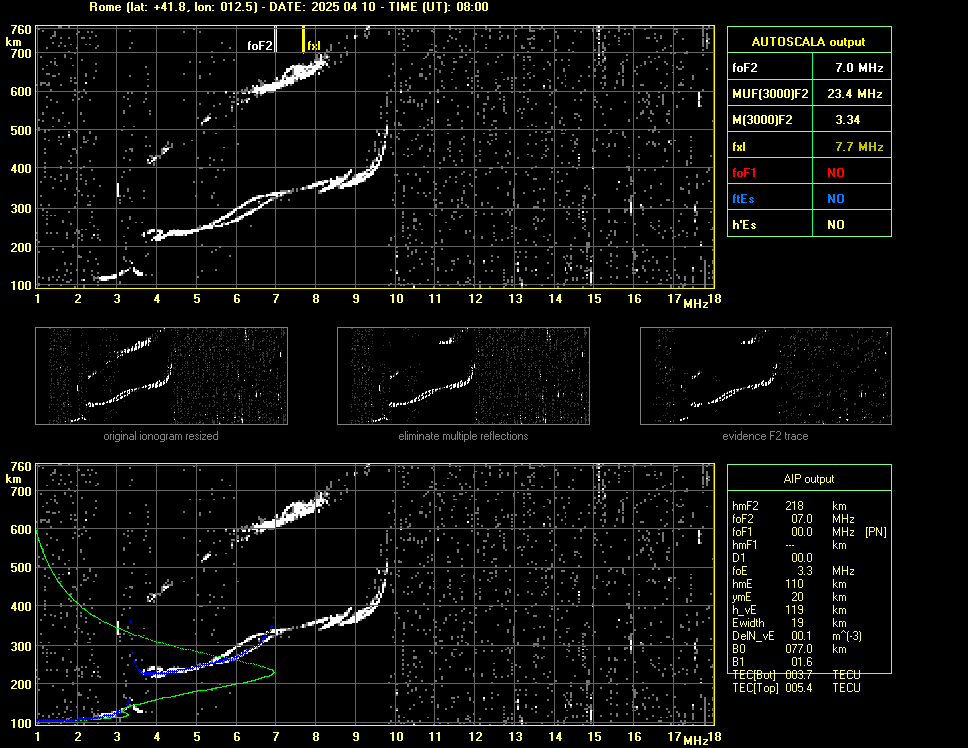This screenshot has width=968, height=748.
Task: Select the 'h_vE' label in AIP output
Action: point(743,610)
